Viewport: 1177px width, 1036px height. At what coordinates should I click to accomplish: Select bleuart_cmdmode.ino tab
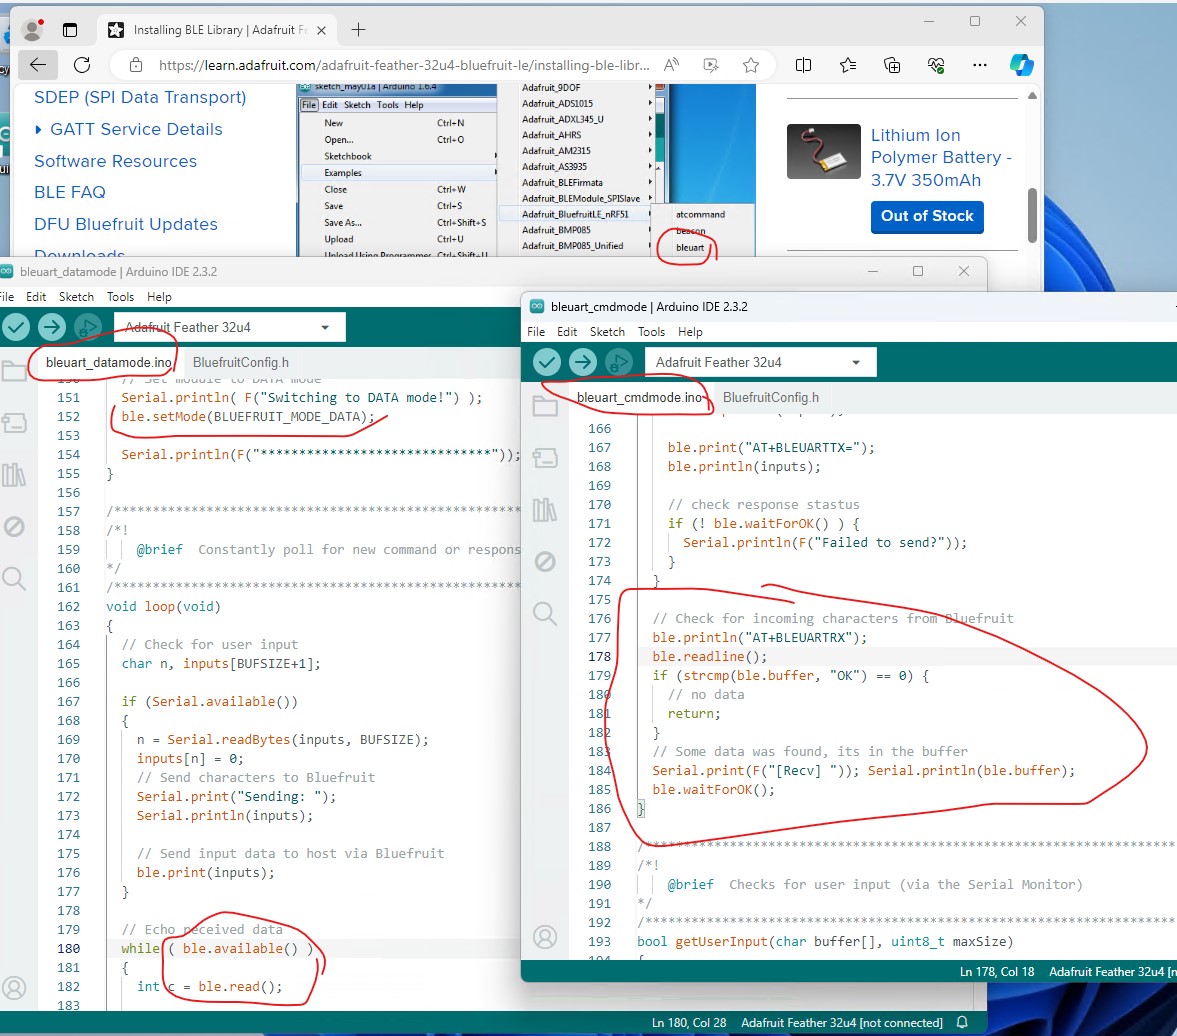640,398
